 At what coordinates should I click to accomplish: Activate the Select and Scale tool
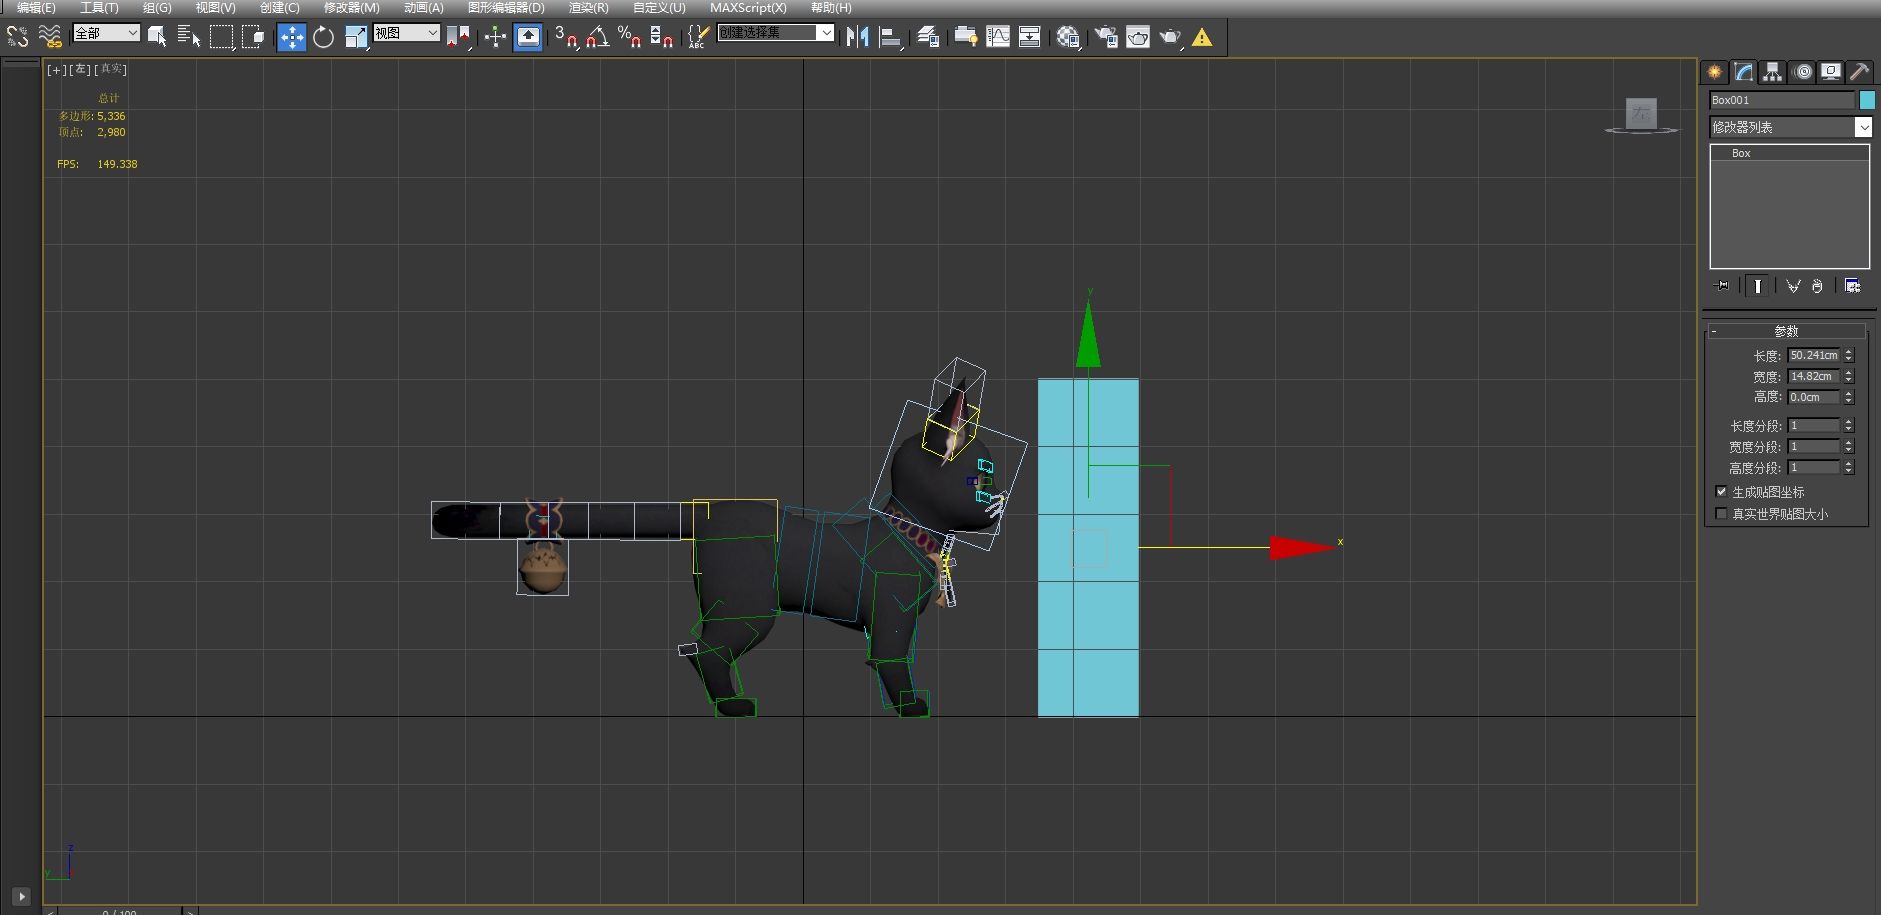click(x=355, y=37)
